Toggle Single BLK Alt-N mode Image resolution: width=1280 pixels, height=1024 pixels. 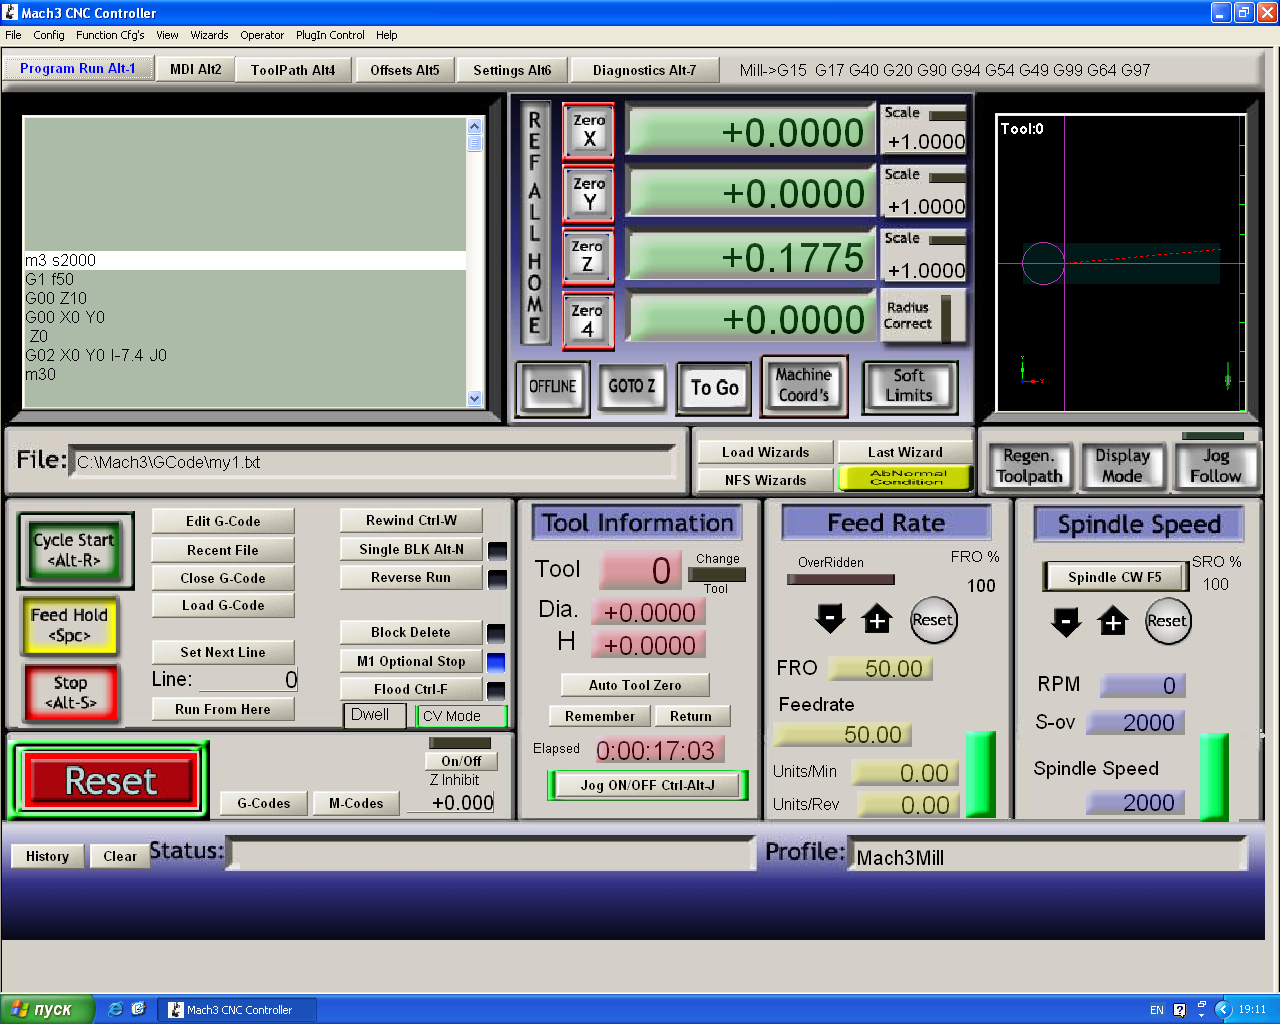(x=411, y=549)
